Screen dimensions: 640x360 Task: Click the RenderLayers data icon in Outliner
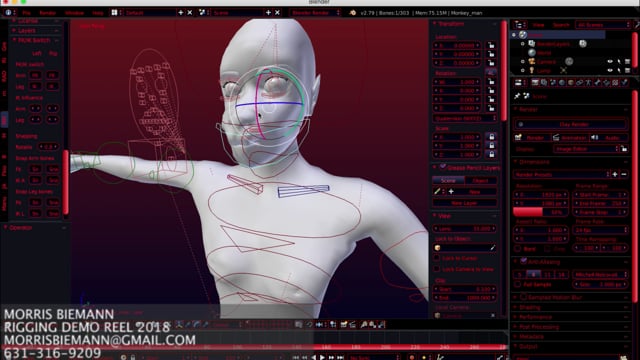point(583,44)
